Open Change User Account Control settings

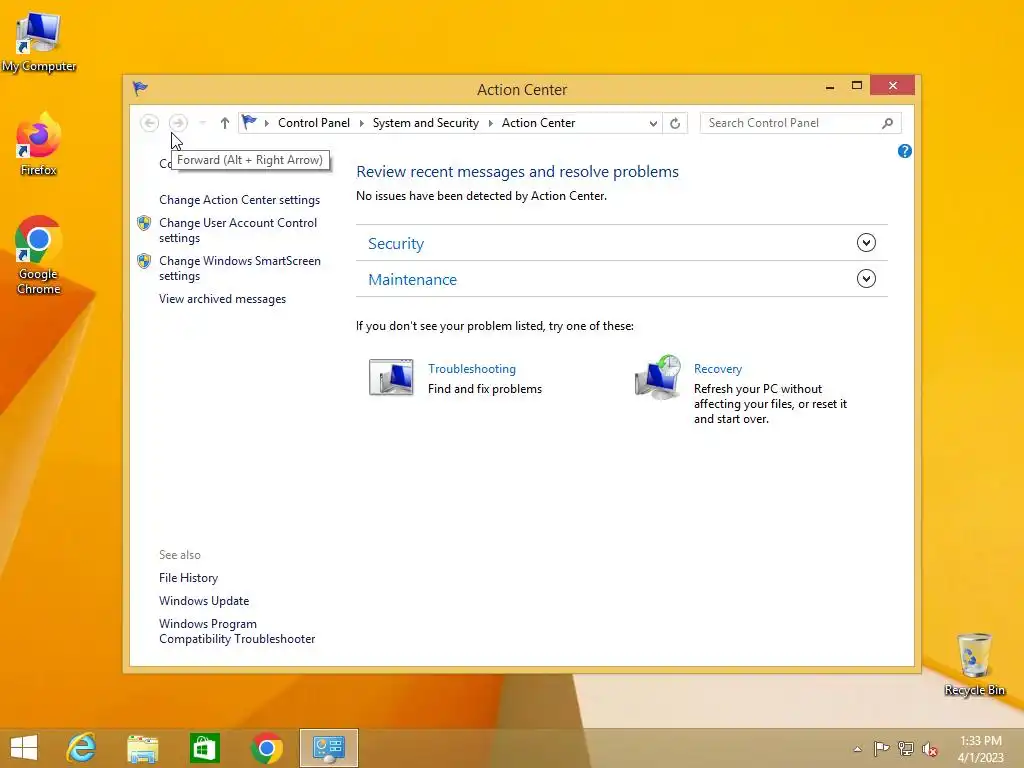[238, 230]
